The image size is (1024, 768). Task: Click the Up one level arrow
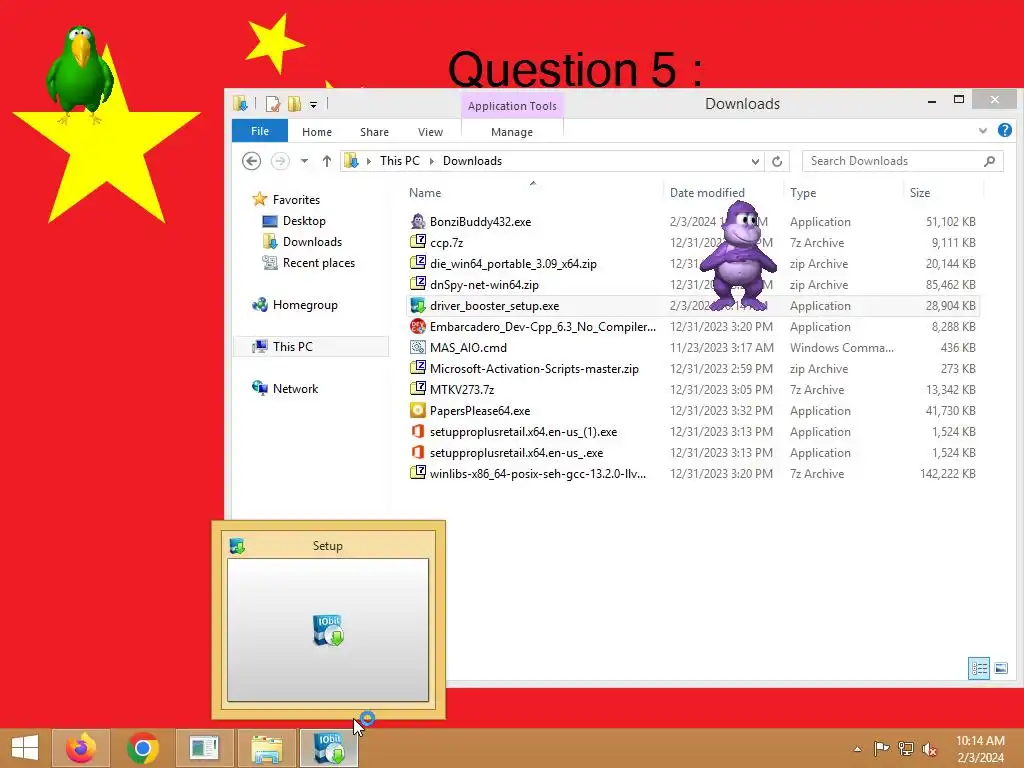(x=327, y=161)
